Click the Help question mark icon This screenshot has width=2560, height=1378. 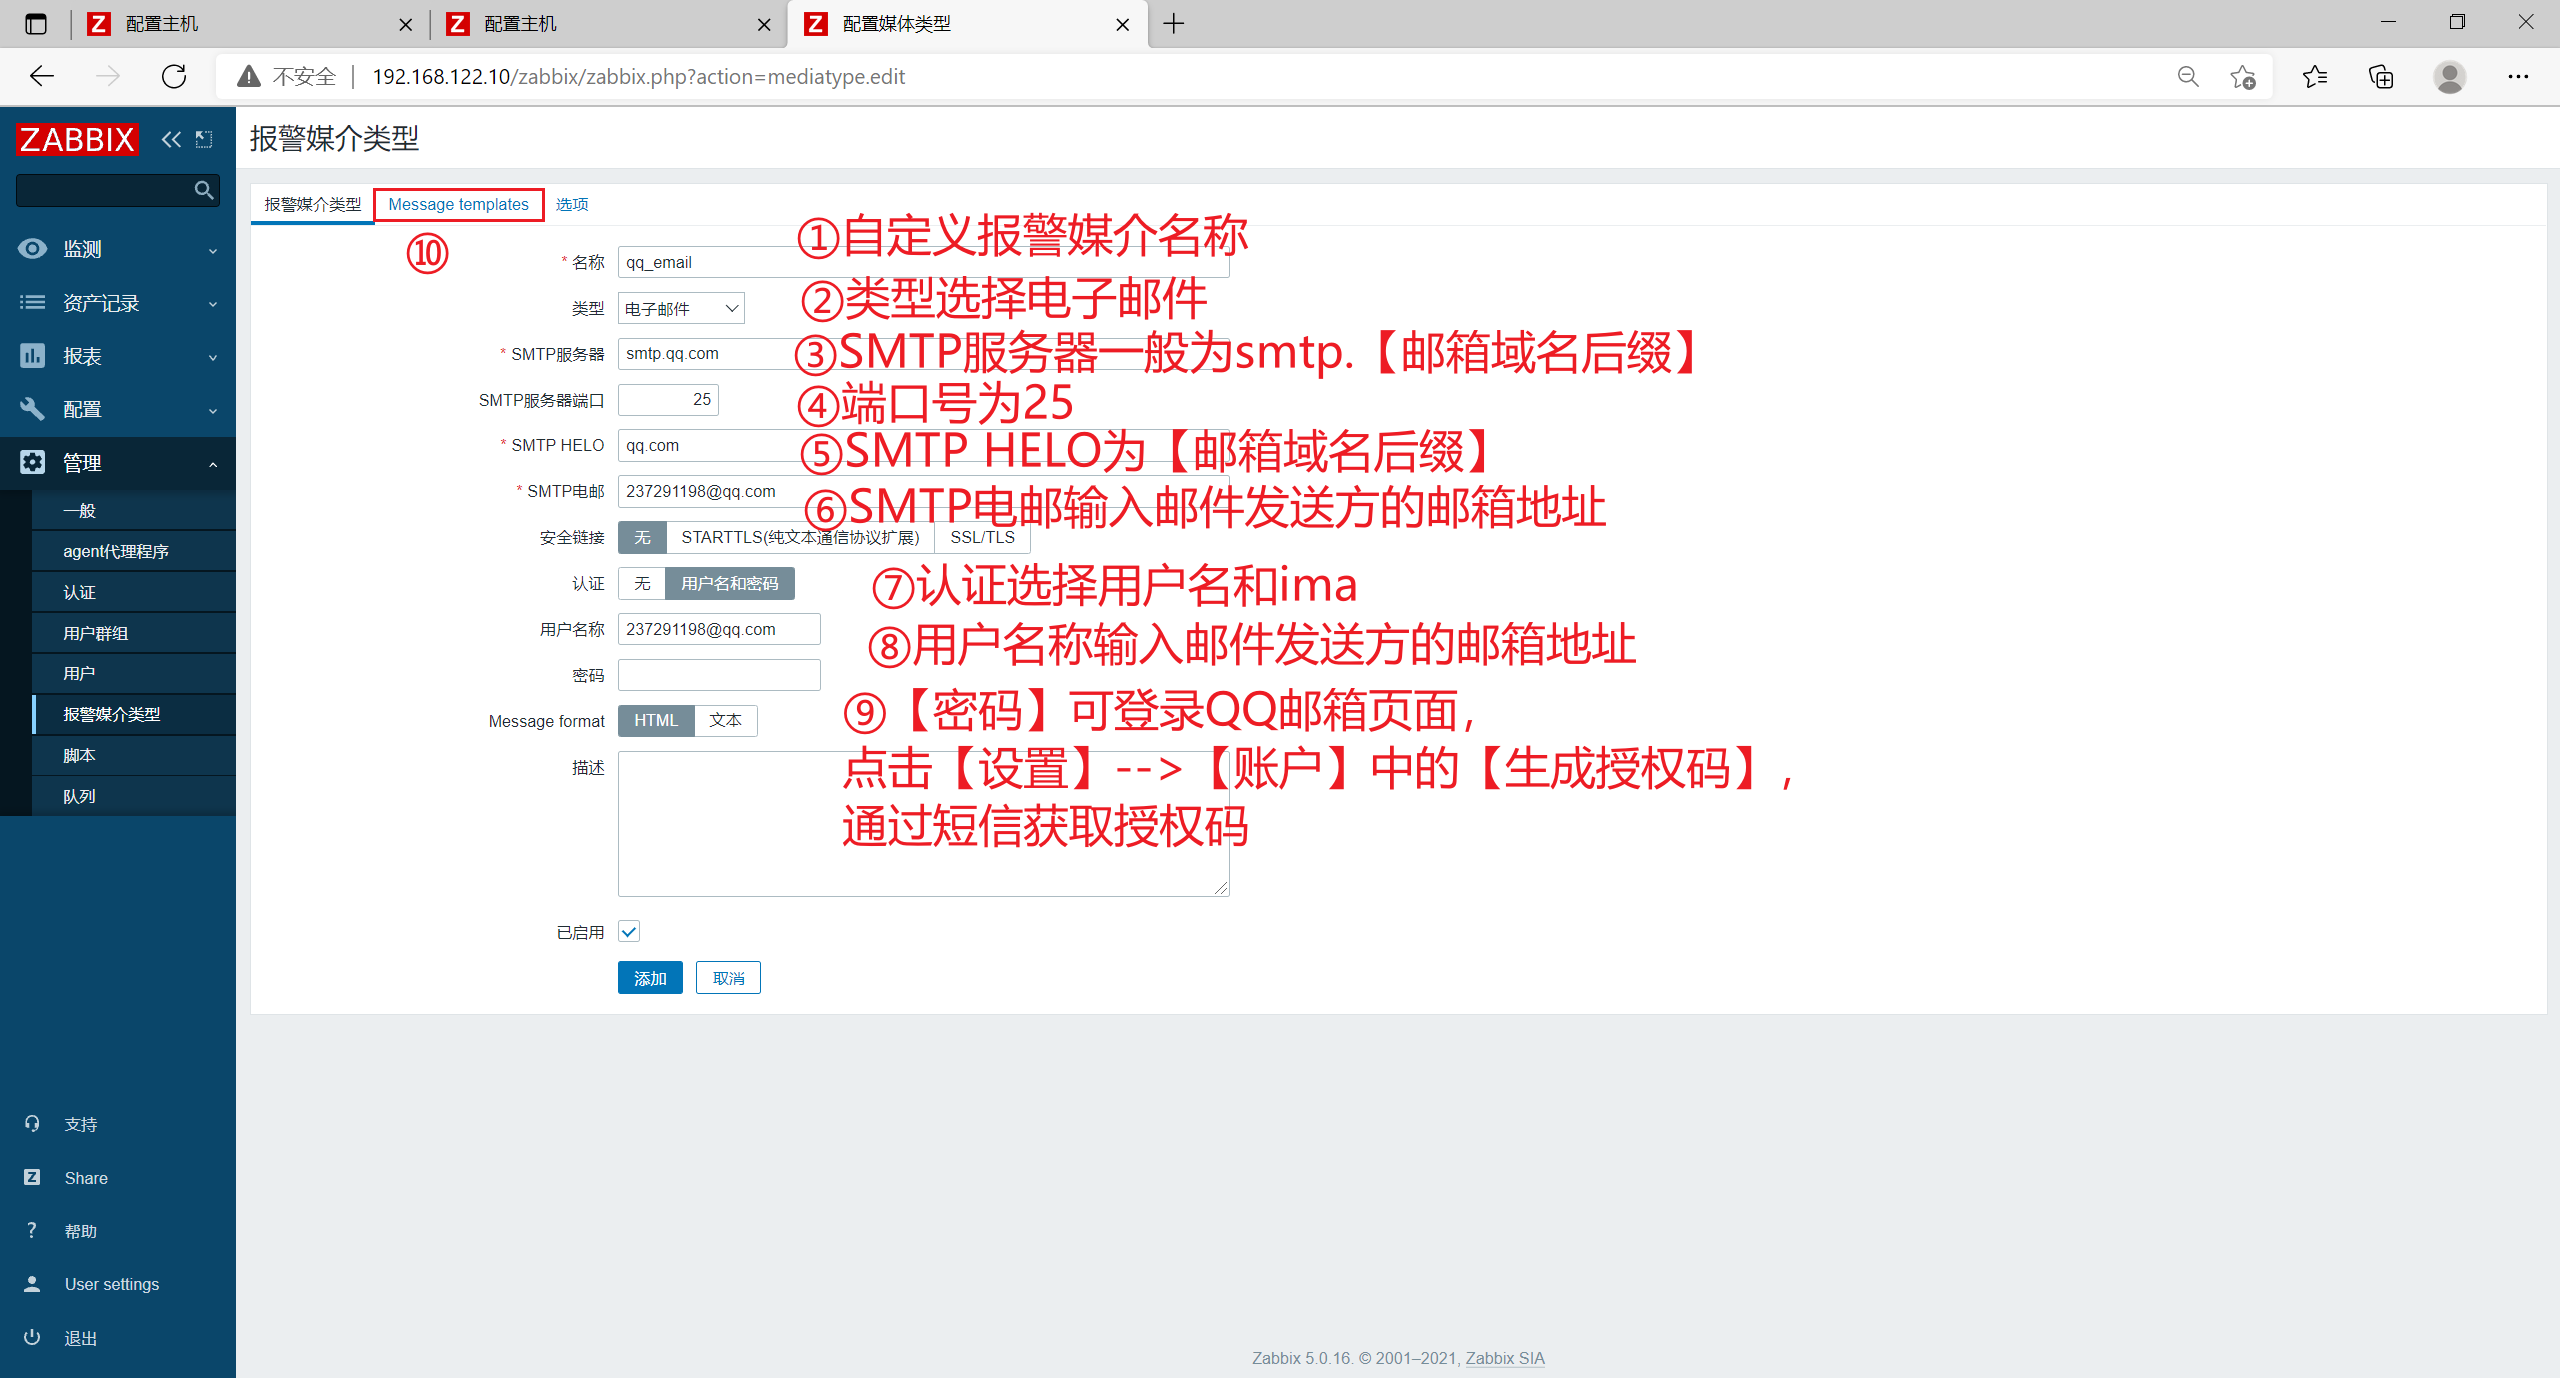pyautogui.click(x=32, y=1230)
